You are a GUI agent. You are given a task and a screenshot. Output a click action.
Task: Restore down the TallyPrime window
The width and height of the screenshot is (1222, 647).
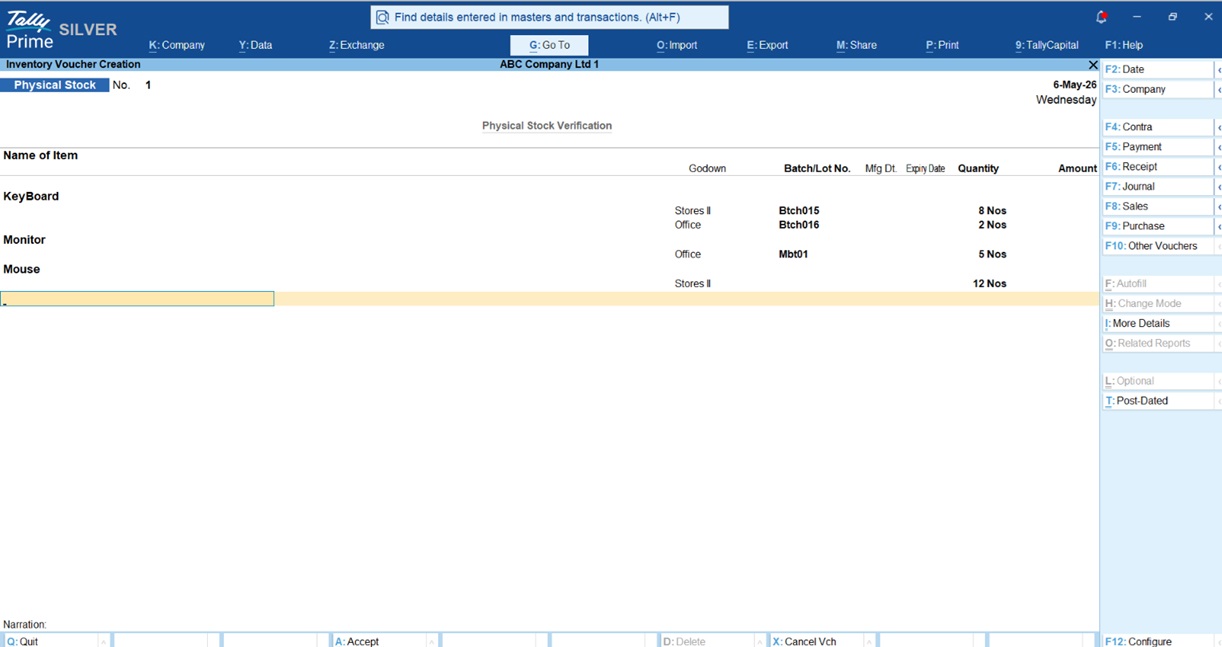tap(1172, 17)
